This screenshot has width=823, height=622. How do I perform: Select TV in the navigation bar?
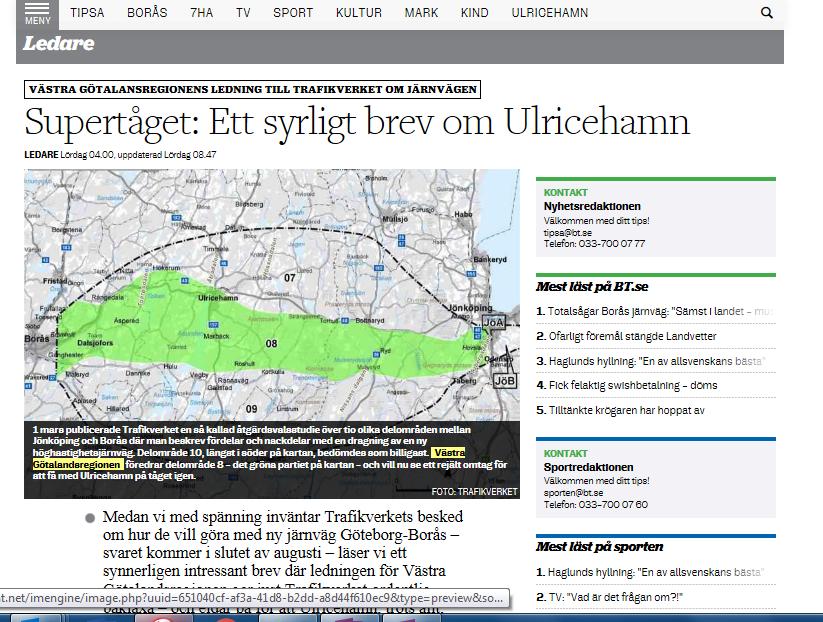point(243,13)
